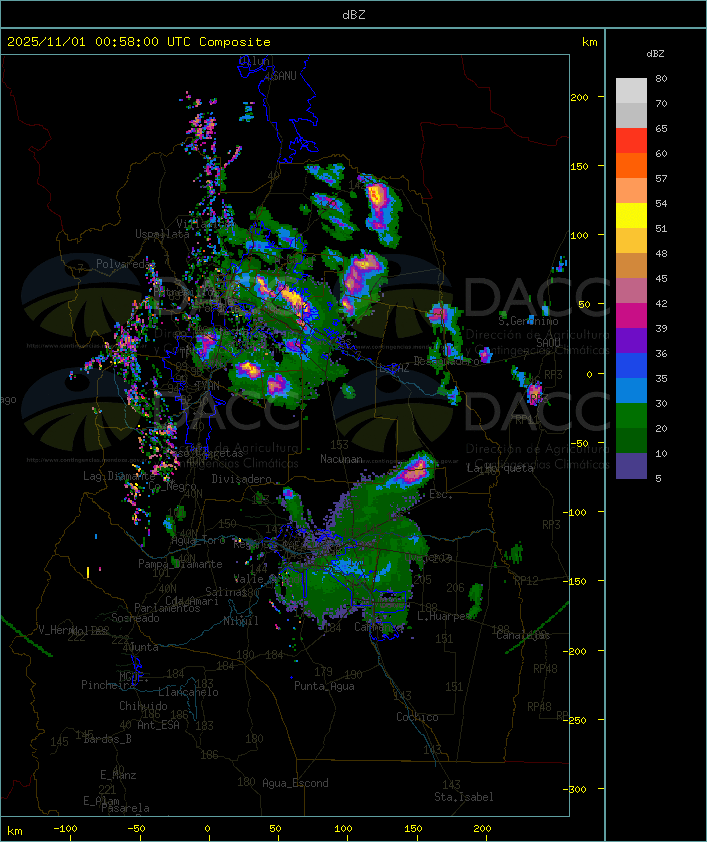707x842 pixels.
Task: Click the 'Llancanelo' map label
Action: click(188, 692)
